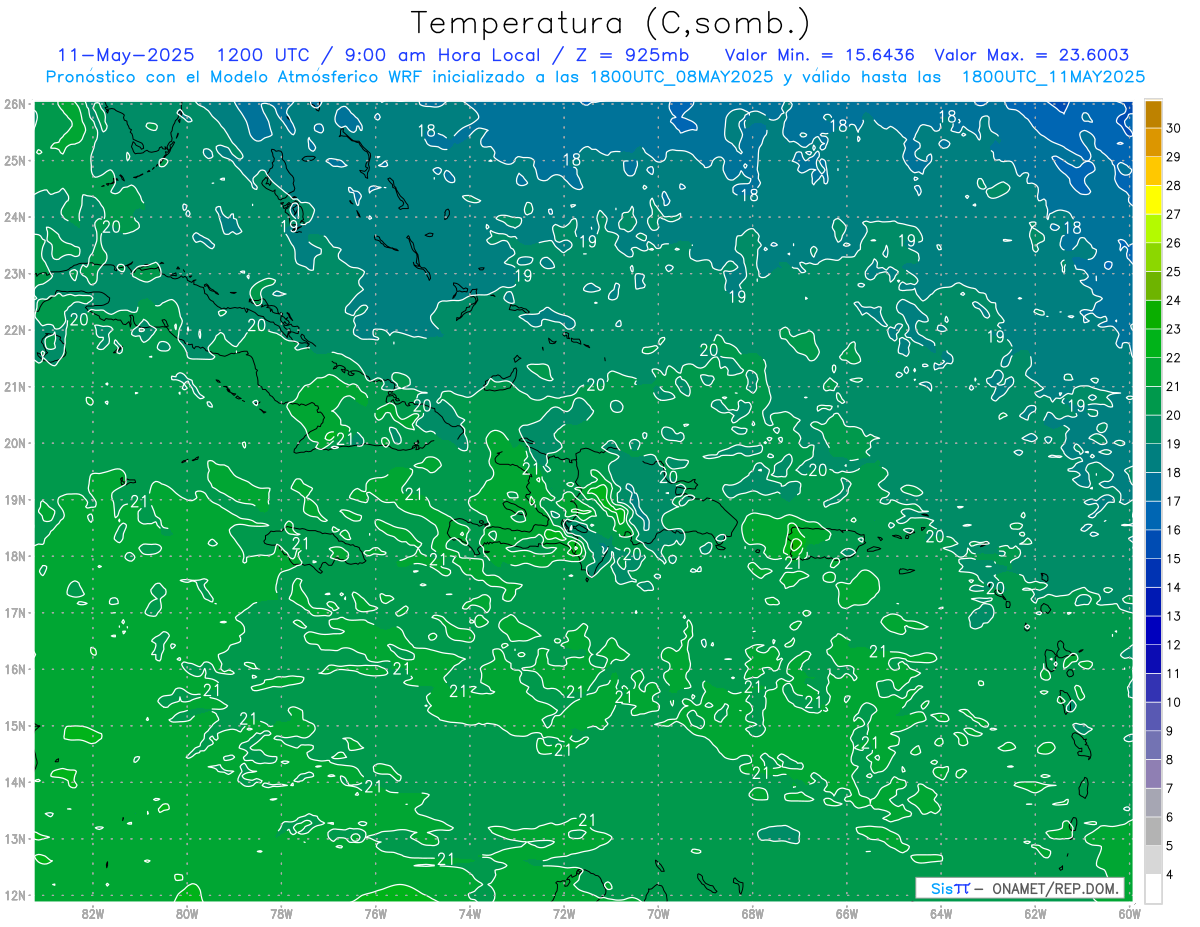Click the gray swatch between 5 and 6
The image size is (1200, 927).
pyautogui.click(x=1153, y=830)
